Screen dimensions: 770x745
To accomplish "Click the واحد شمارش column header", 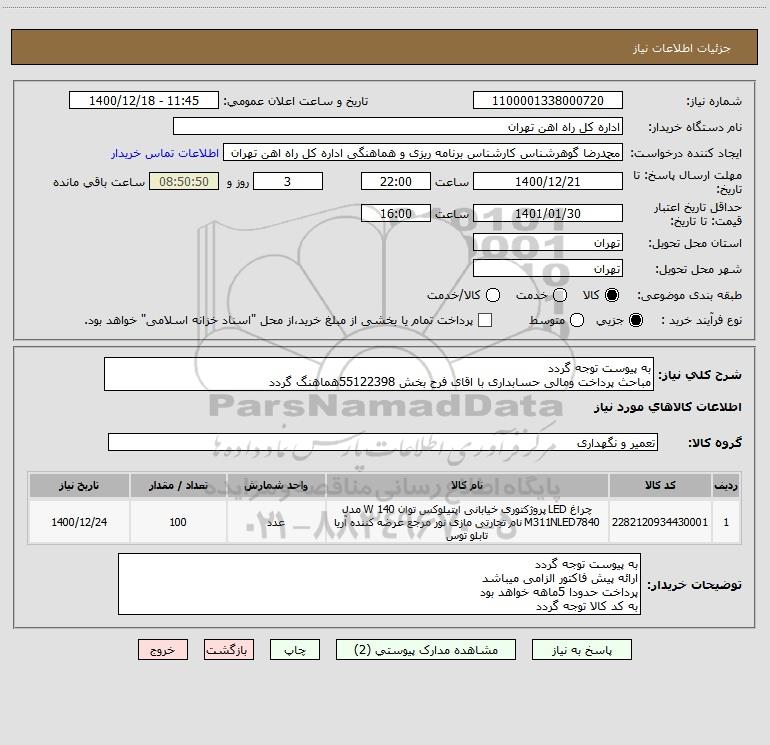I will (x=276, y=485).
